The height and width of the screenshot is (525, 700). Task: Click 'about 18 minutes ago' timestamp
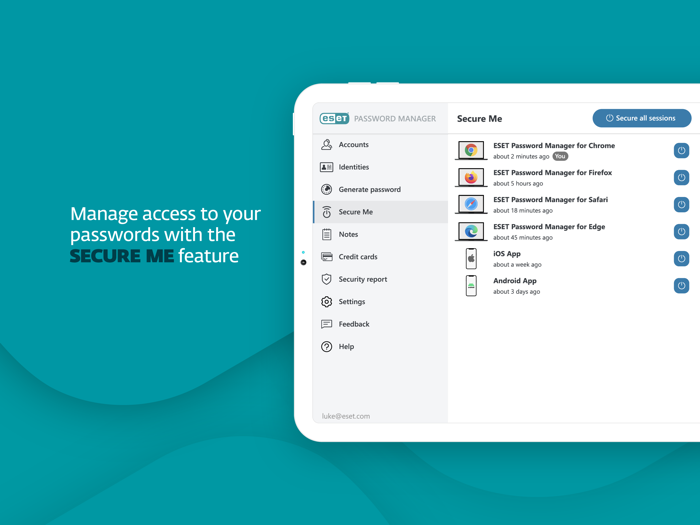523,211
